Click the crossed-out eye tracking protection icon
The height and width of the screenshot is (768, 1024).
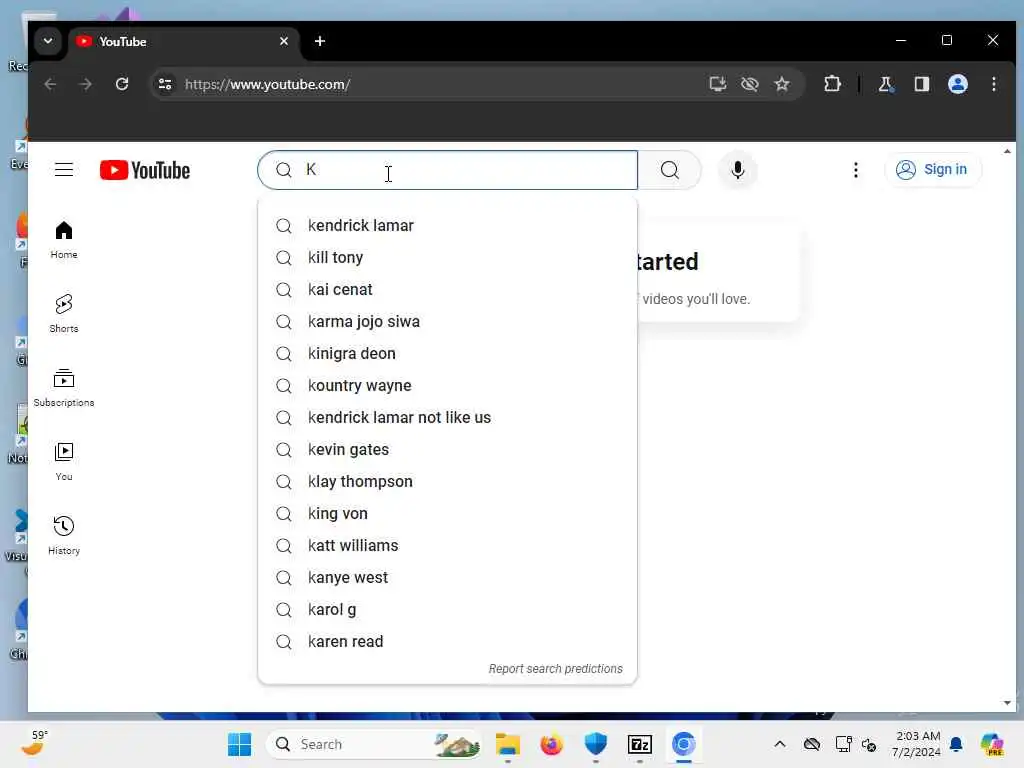(x=750, y=84)
